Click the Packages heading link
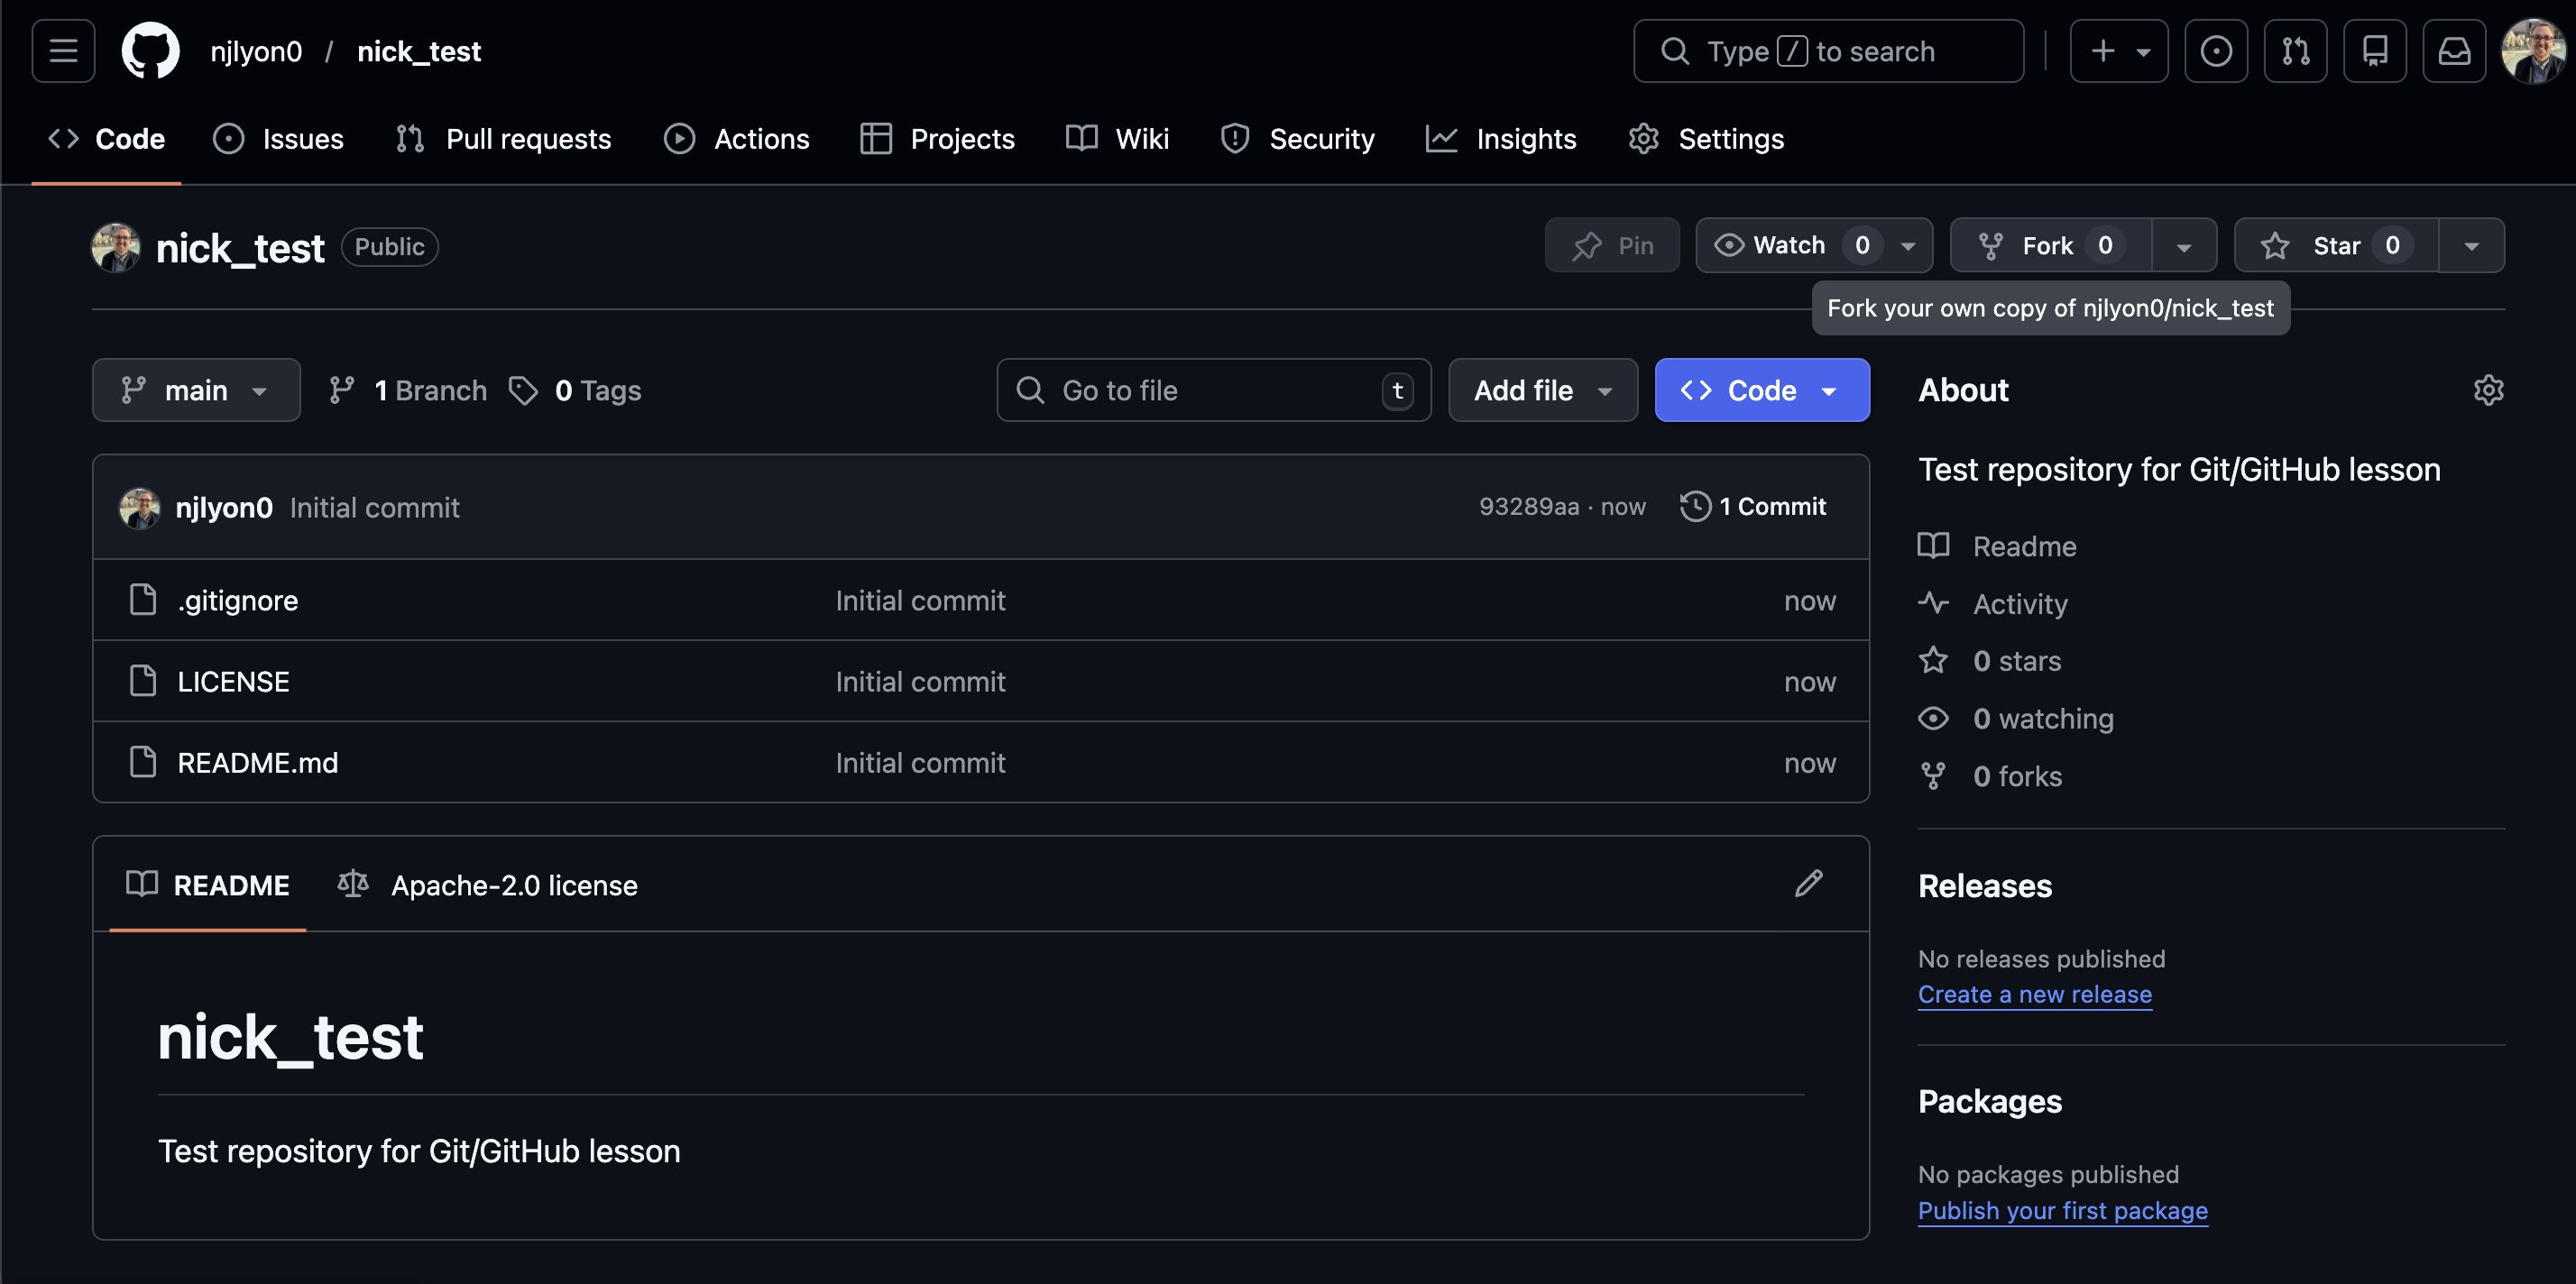 coord(1989,1101)
